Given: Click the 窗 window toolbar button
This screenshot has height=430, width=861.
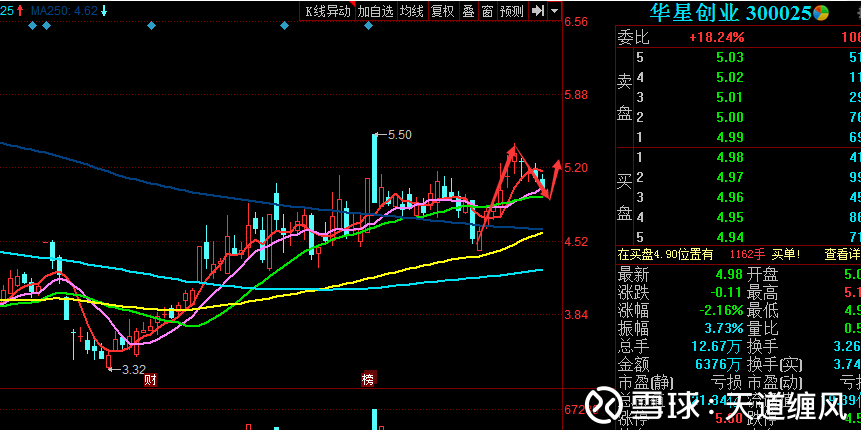Looking at the screenshot, I should point(487,10).
